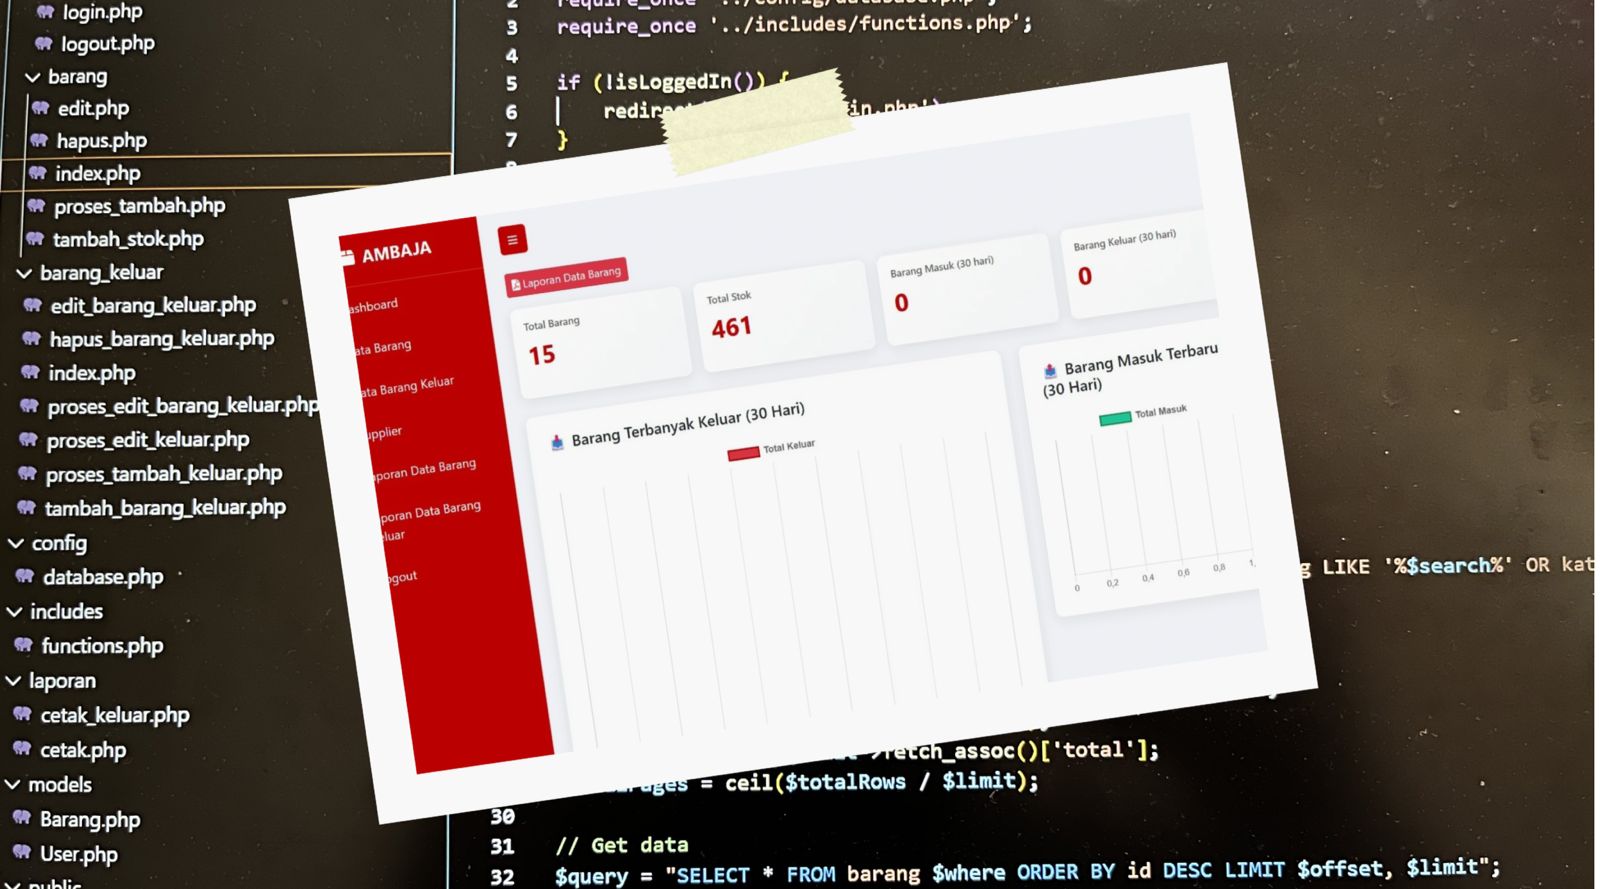Click the PHP icon of edit_barang_keluar.php
Screen dimensions: 1600x889
tap(33, 305)
